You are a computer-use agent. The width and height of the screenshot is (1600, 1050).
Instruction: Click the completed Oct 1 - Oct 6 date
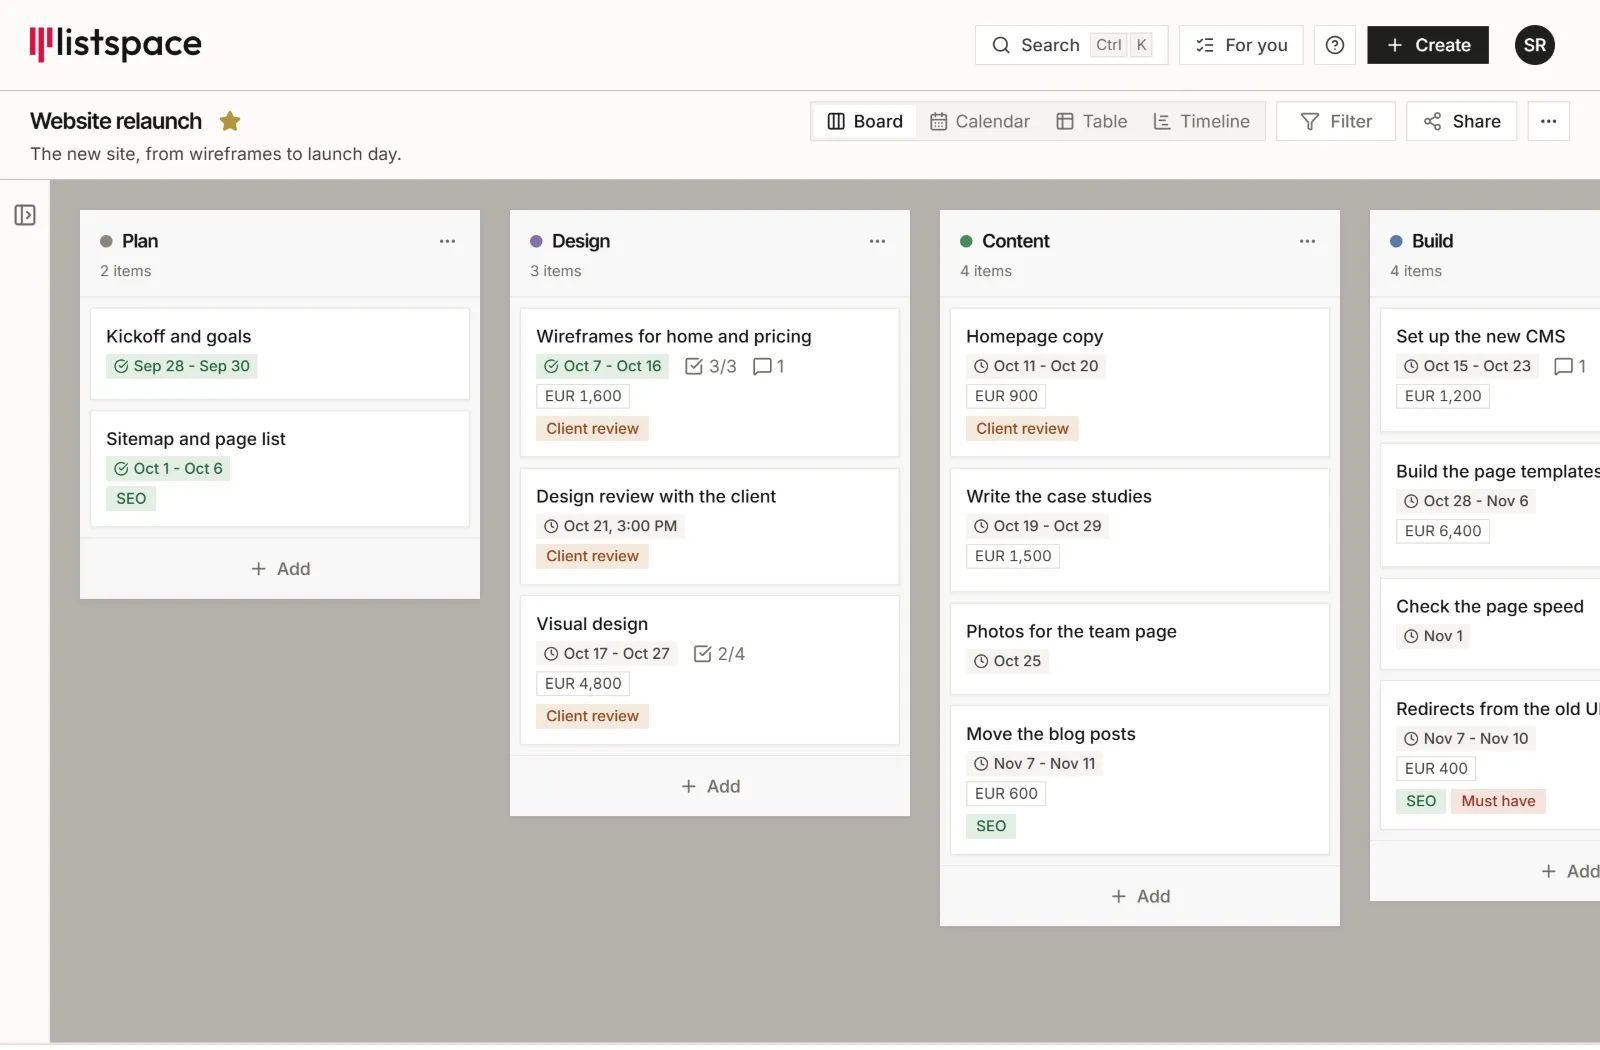[x=168, y=468]
